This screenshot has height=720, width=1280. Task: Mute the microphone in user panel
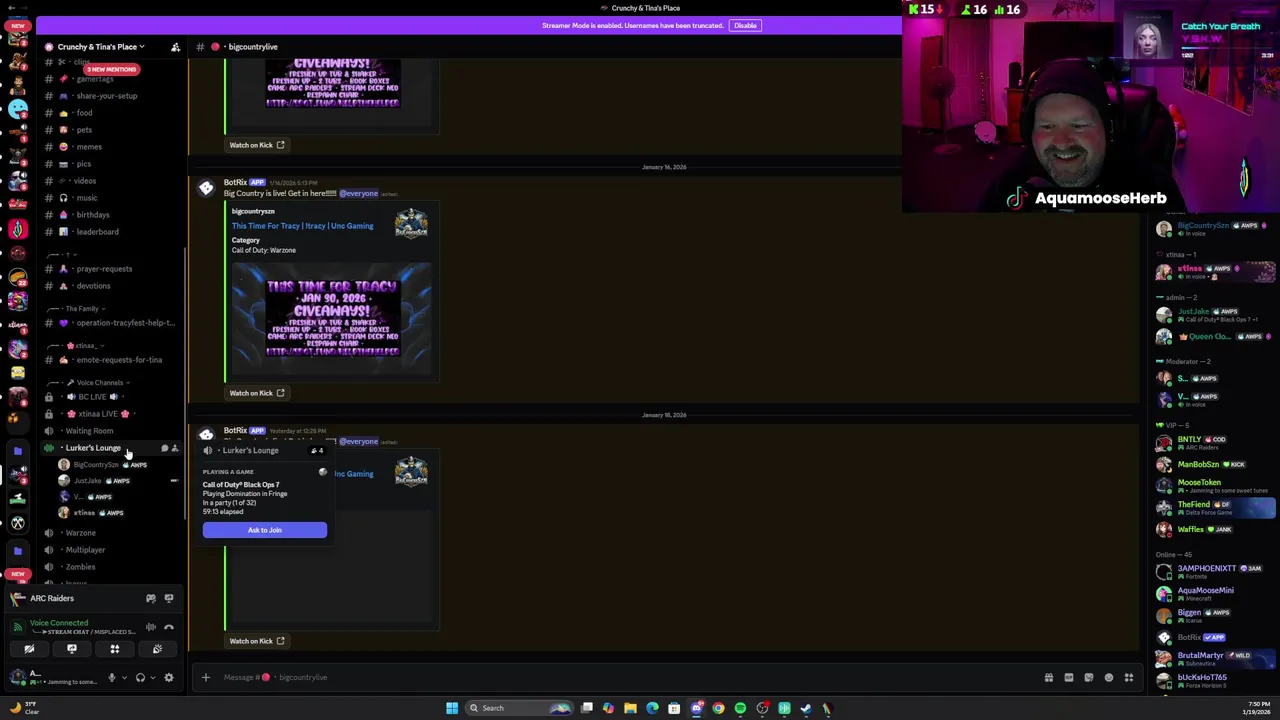pyautogui.click(x=111, y=677)
